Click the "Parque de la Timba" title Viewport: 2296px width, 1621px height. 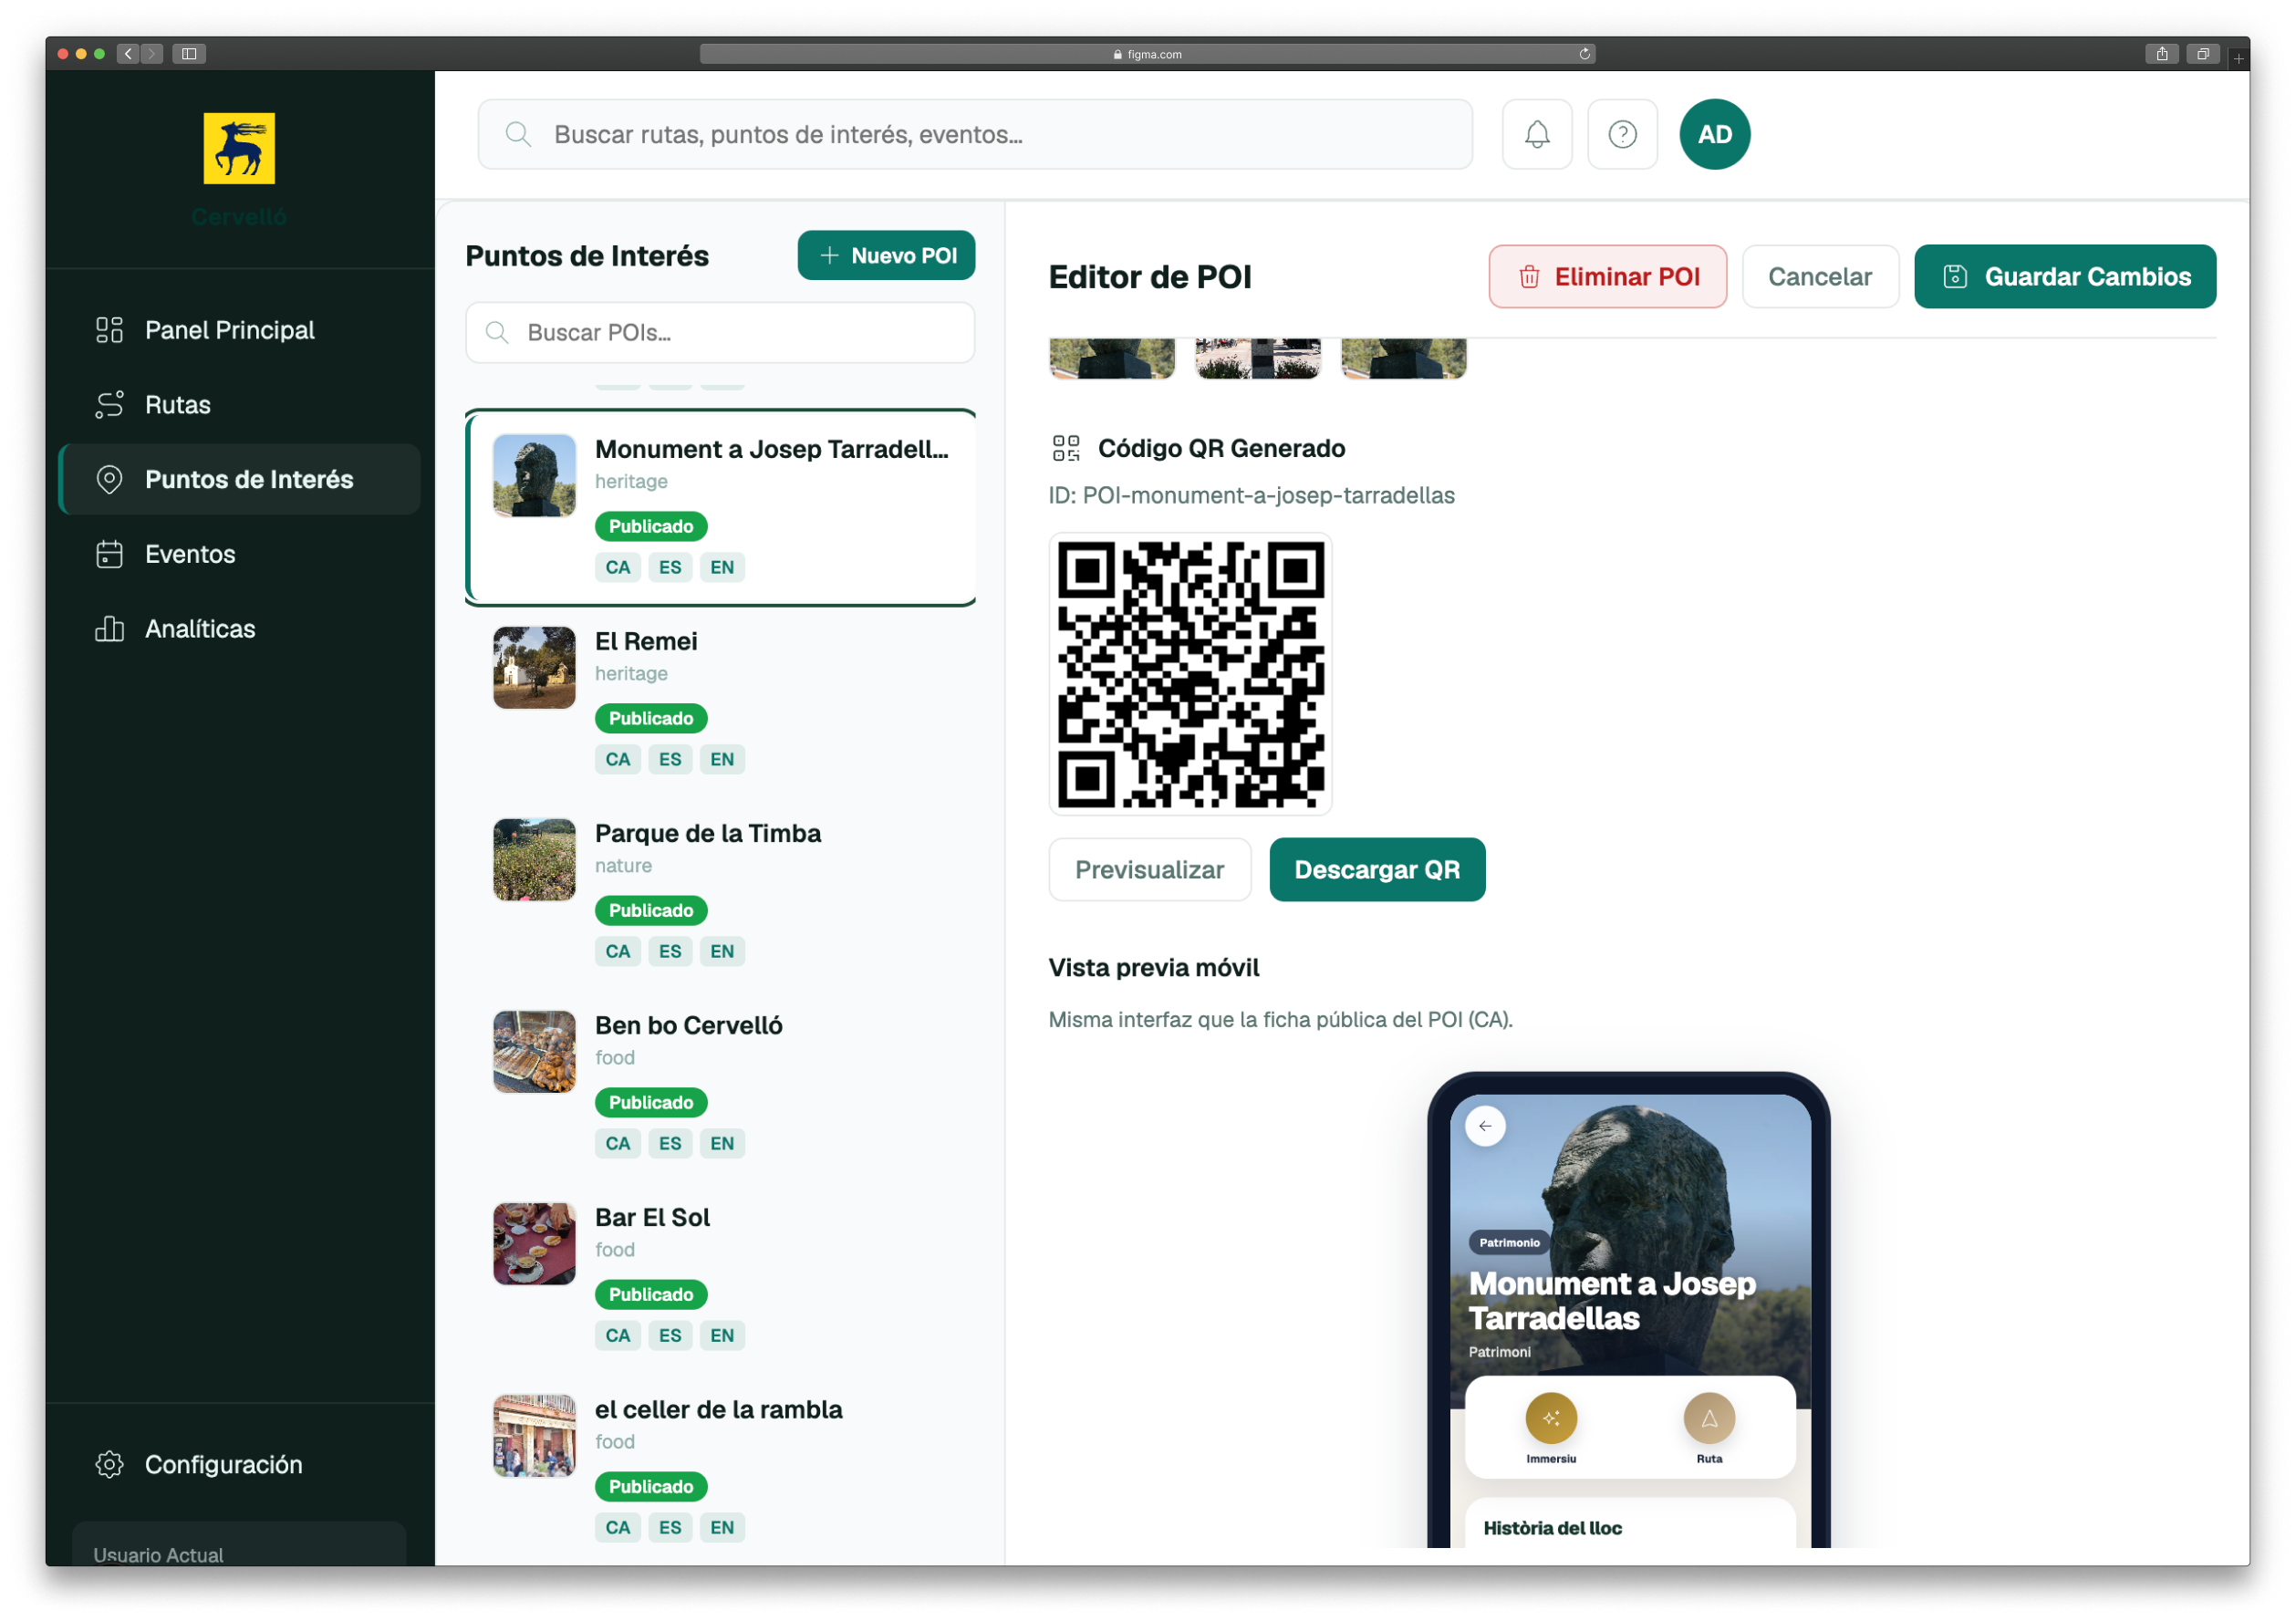(x=708, y=833)
